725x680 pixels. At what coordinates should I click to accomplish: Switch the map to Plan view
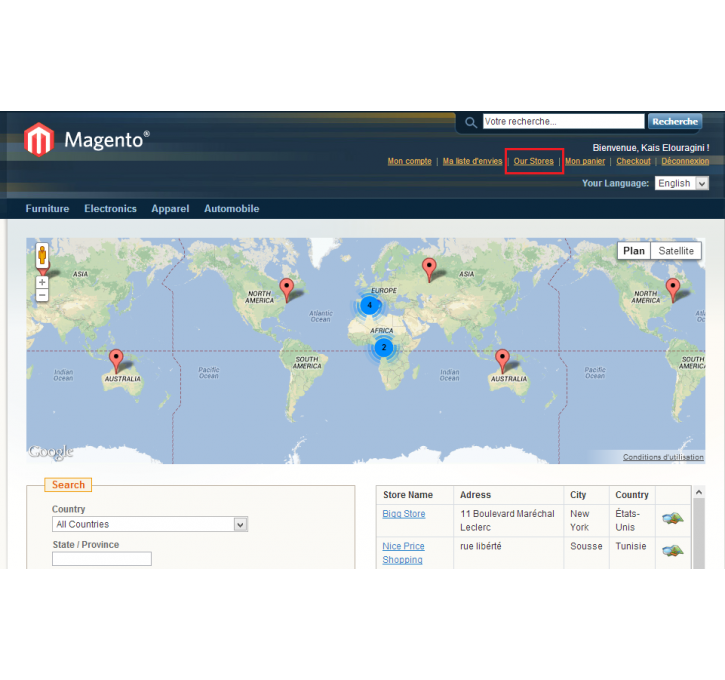(x=633, y=251)
